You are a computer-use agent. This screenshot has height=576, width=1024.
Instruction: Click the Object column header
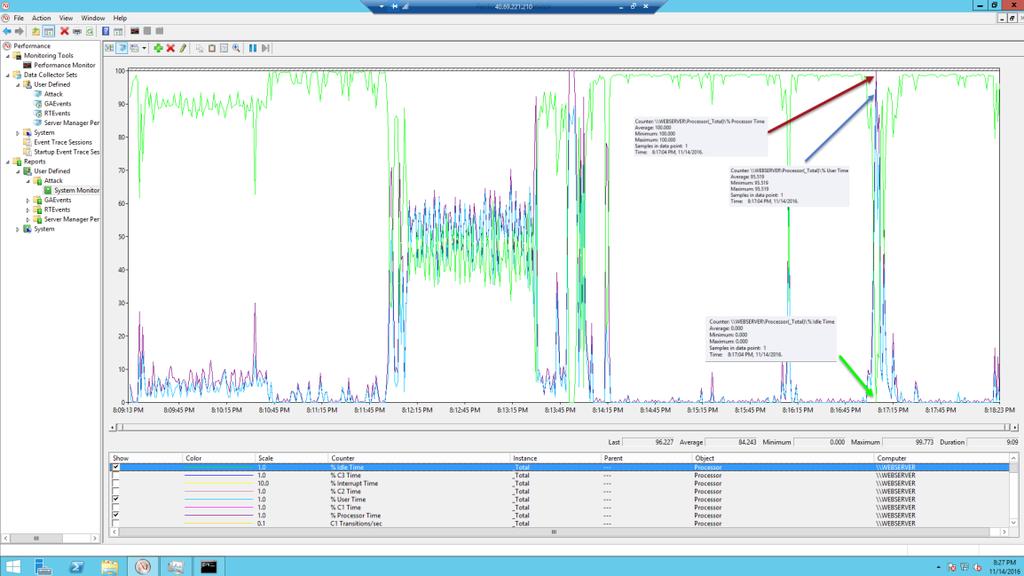(x=782, y=458)
